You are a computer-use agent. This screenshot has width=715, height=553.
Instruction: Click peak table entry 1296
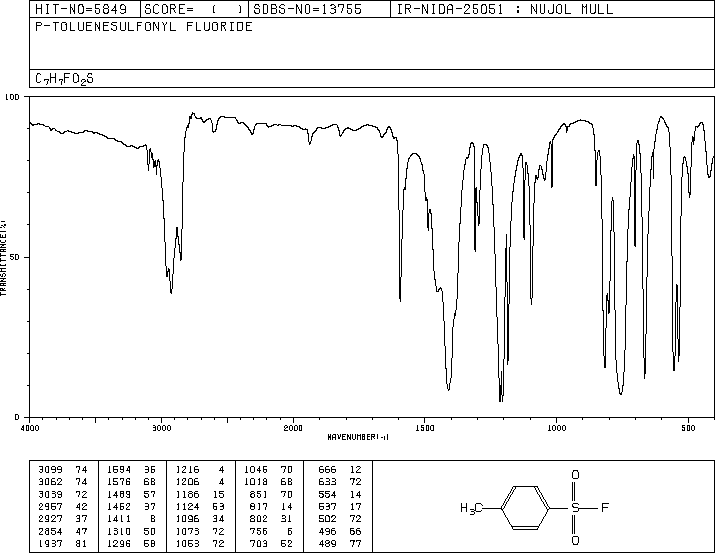point(119,543)
